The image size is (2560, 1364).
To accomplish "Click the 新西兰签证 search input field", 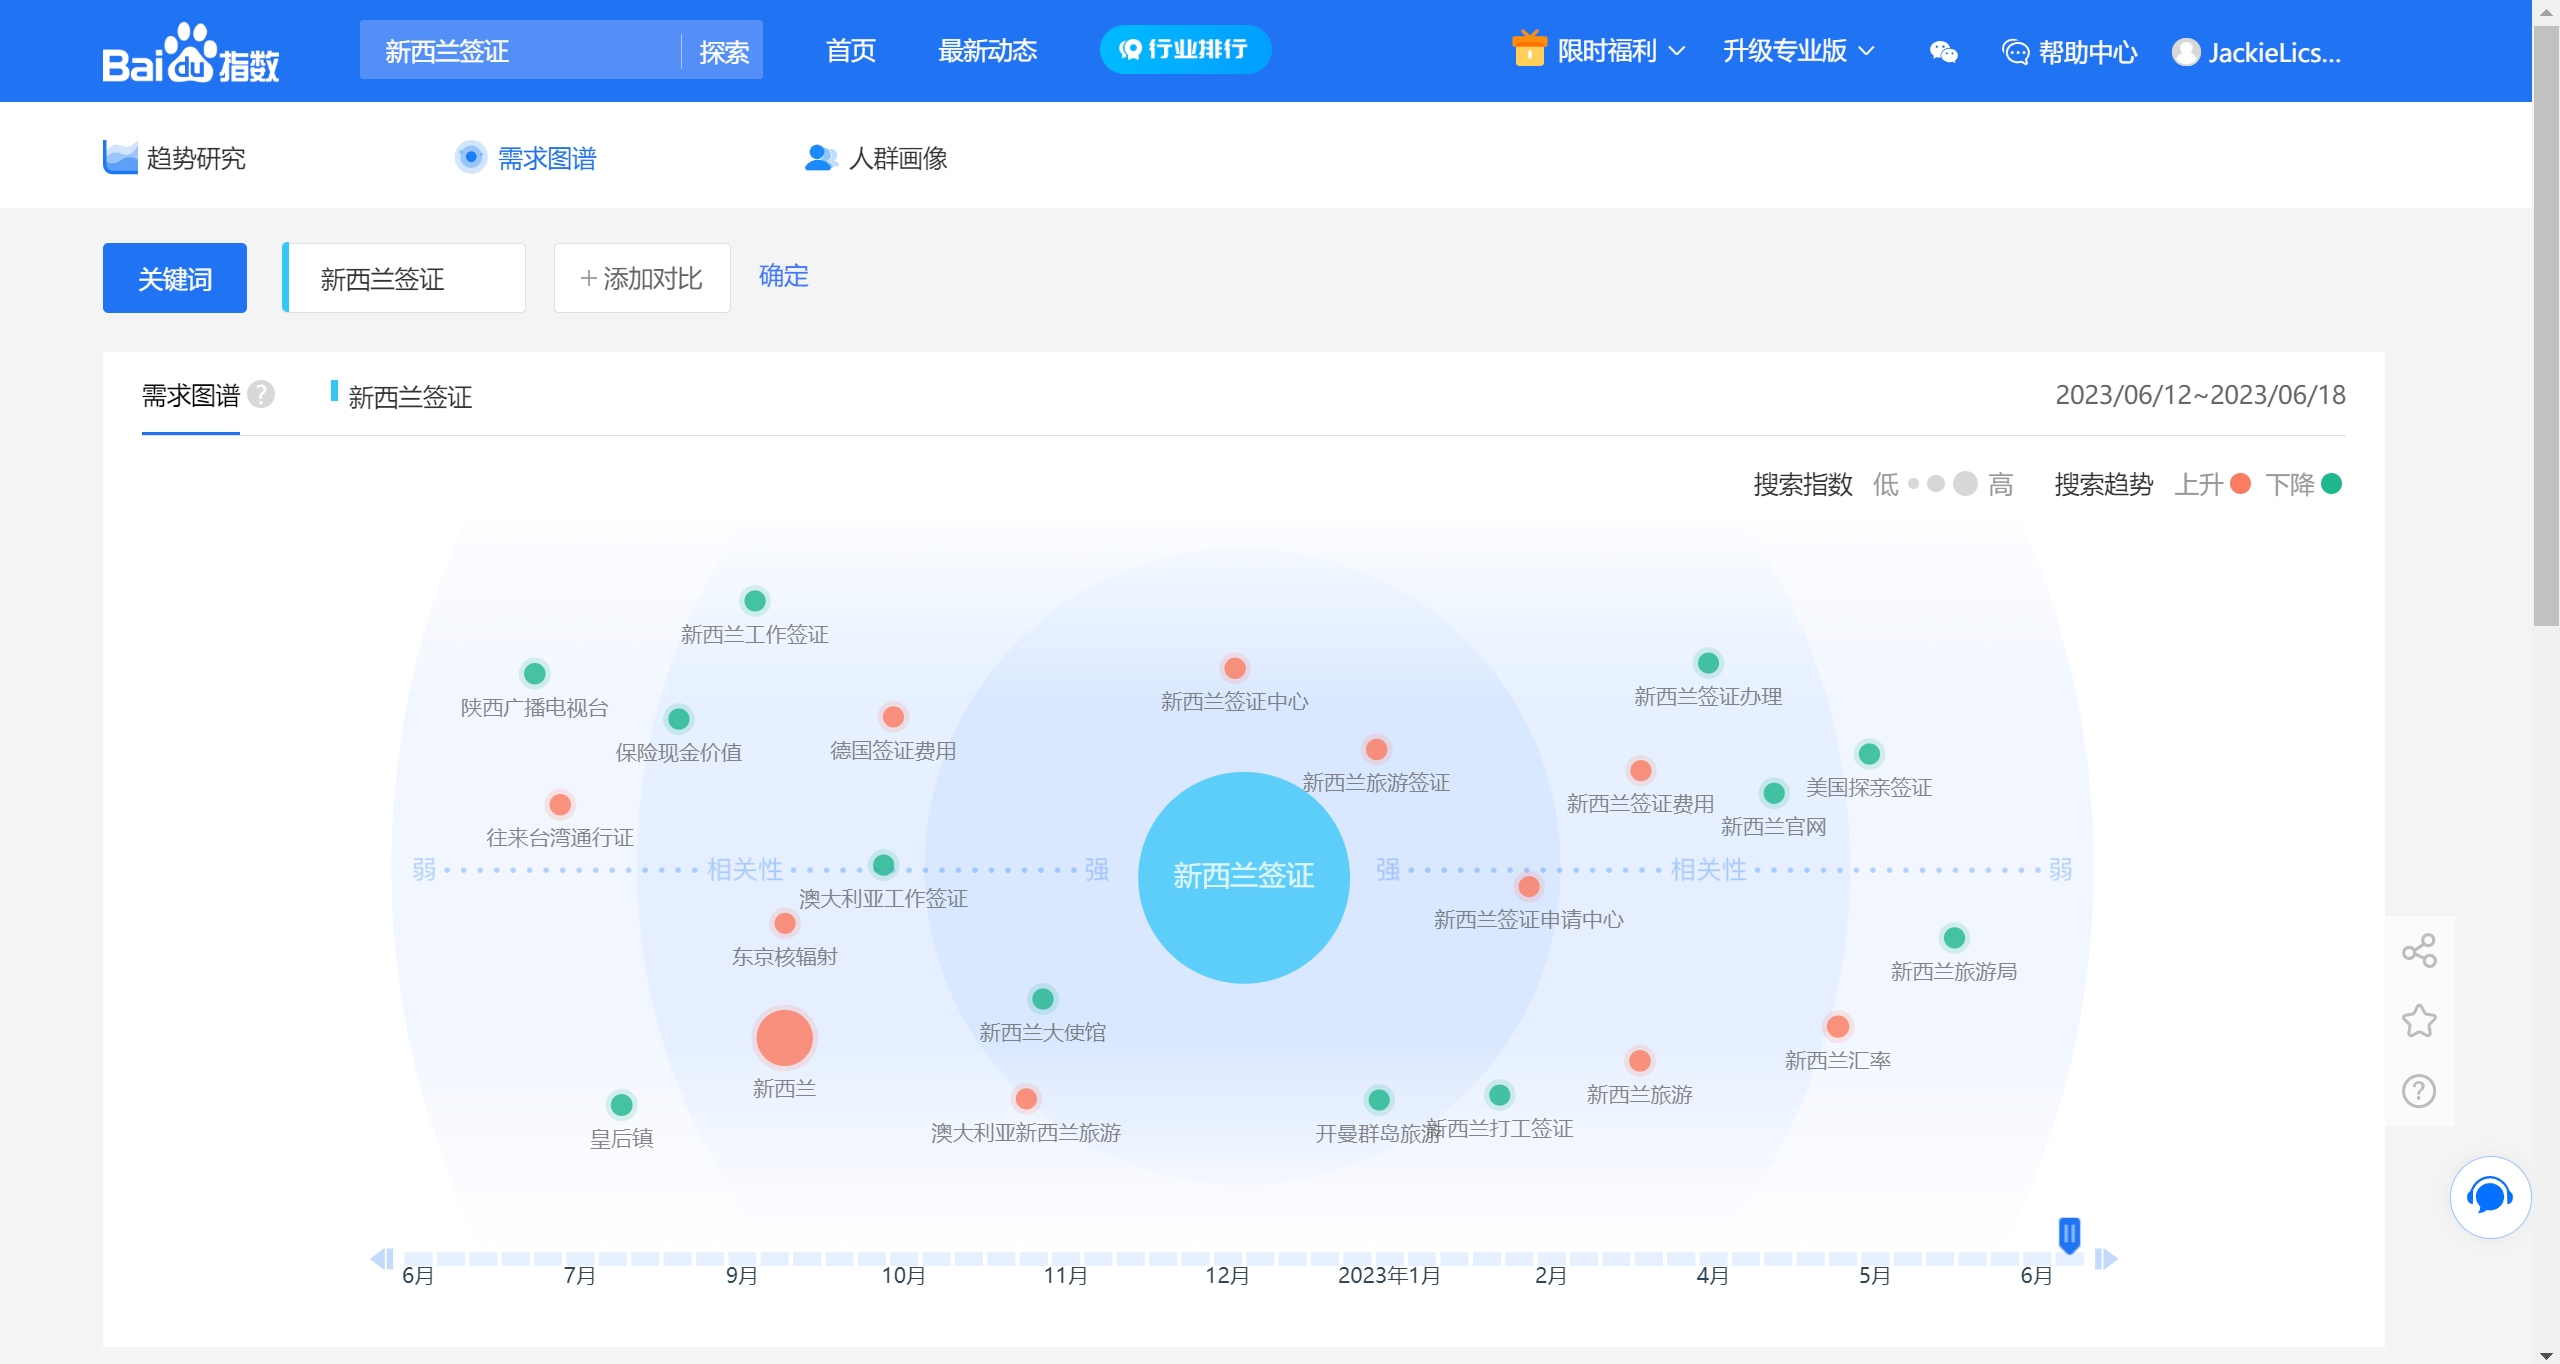I will point(520,51).
